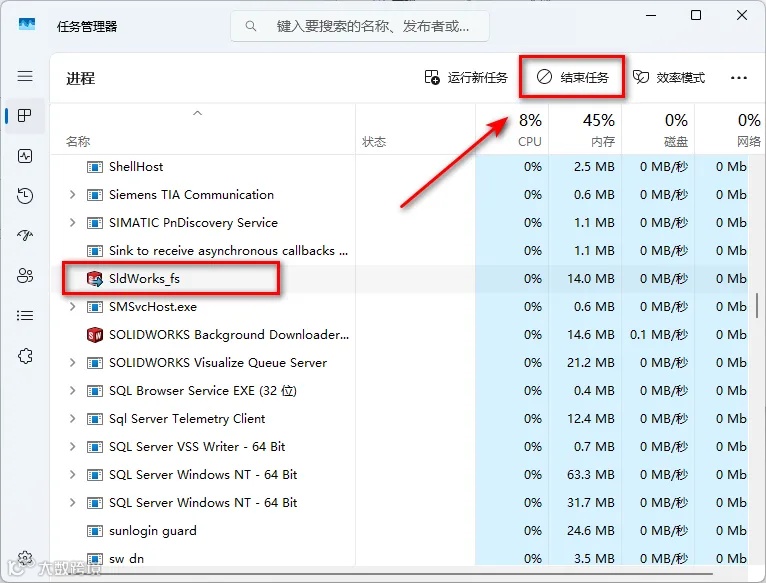Open Details list icon in sidebar

tap(25, 316)
